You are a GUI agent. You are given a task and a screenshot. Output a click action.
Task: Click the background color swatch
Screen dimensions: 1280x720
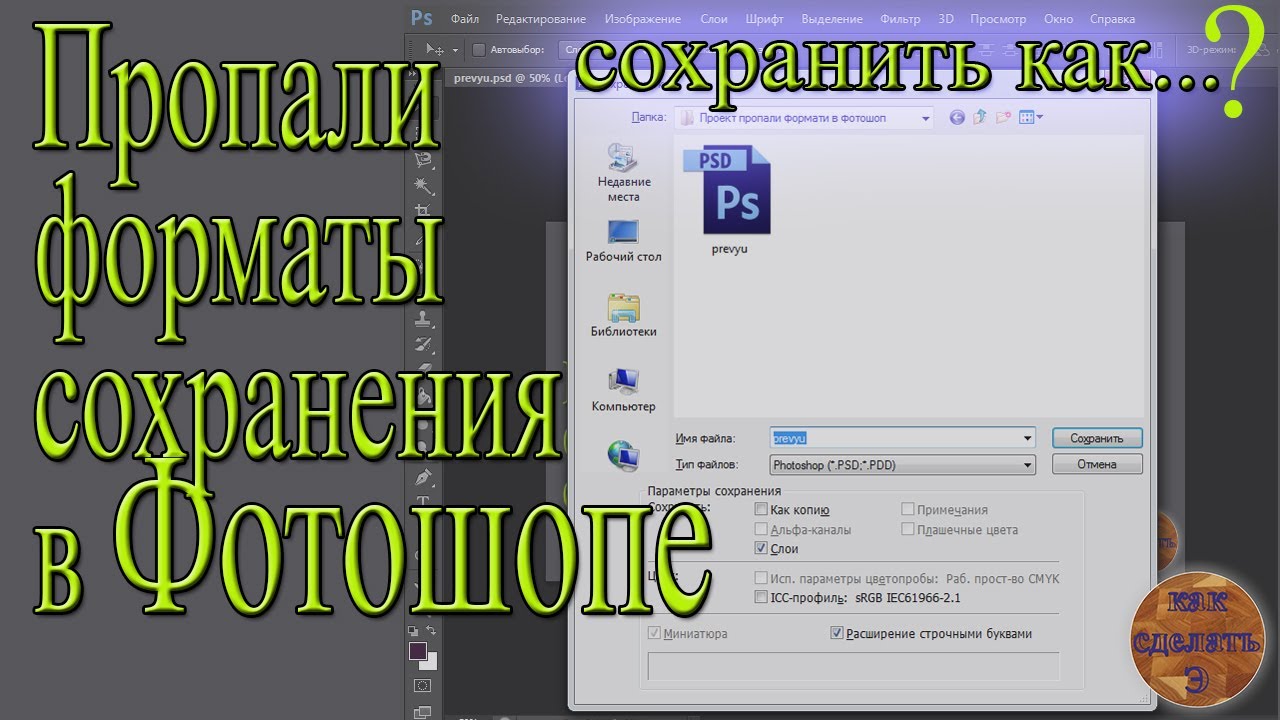[x=432, y=663]
